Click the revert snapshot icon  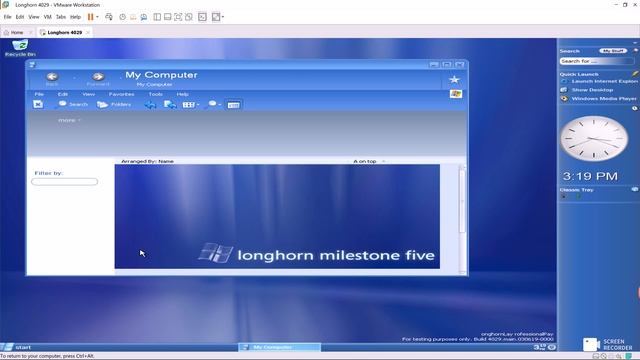(133, 17)
